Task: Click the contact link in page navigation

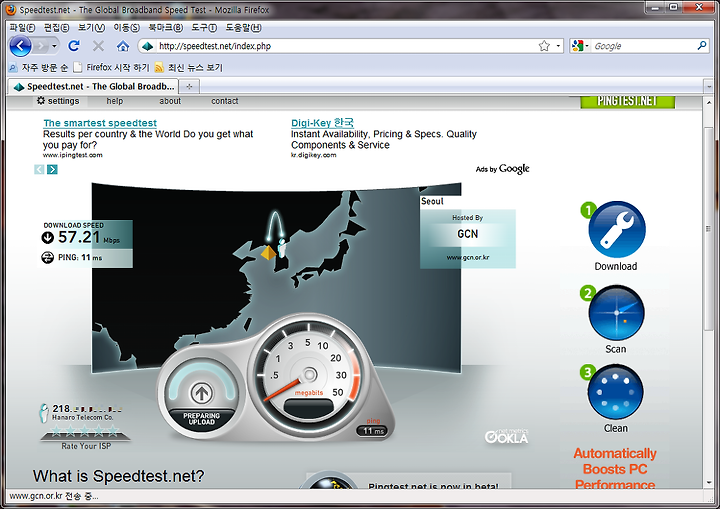Action: (x=225, y=101)
